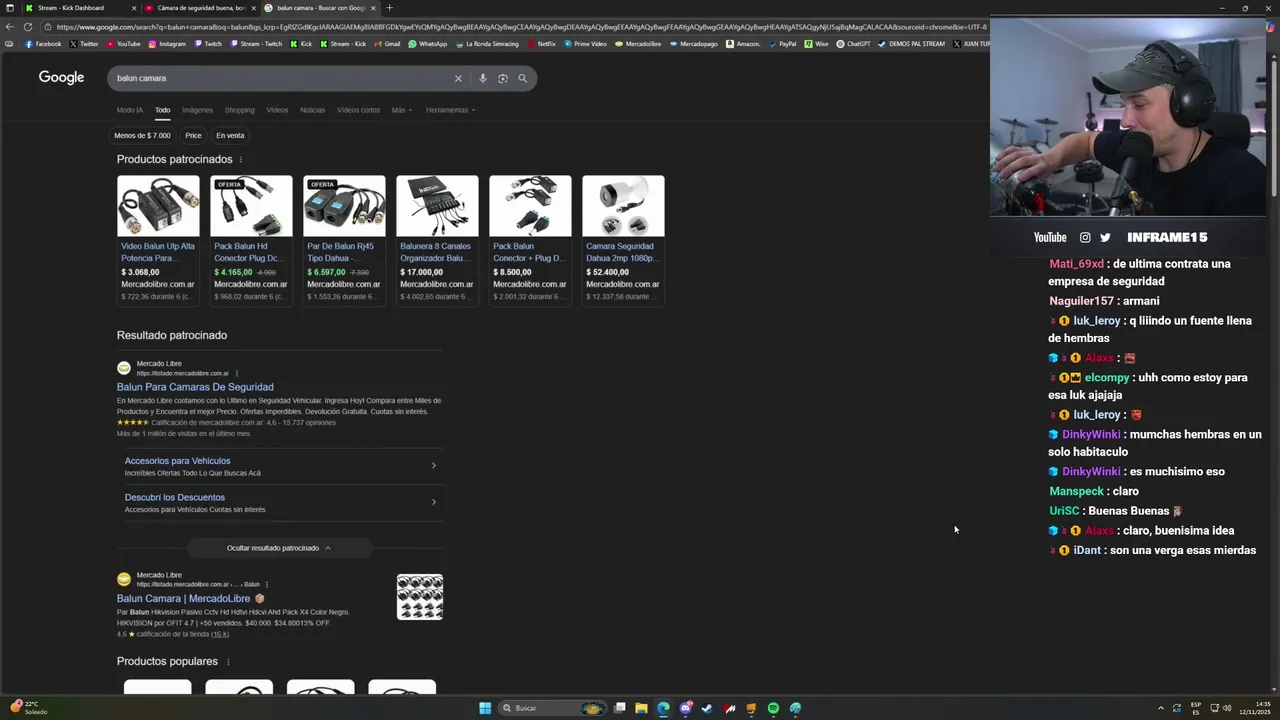Click the Pack Balun Hd Conector thumbnail
The image size is (1280, 720).
coord(251,206)
